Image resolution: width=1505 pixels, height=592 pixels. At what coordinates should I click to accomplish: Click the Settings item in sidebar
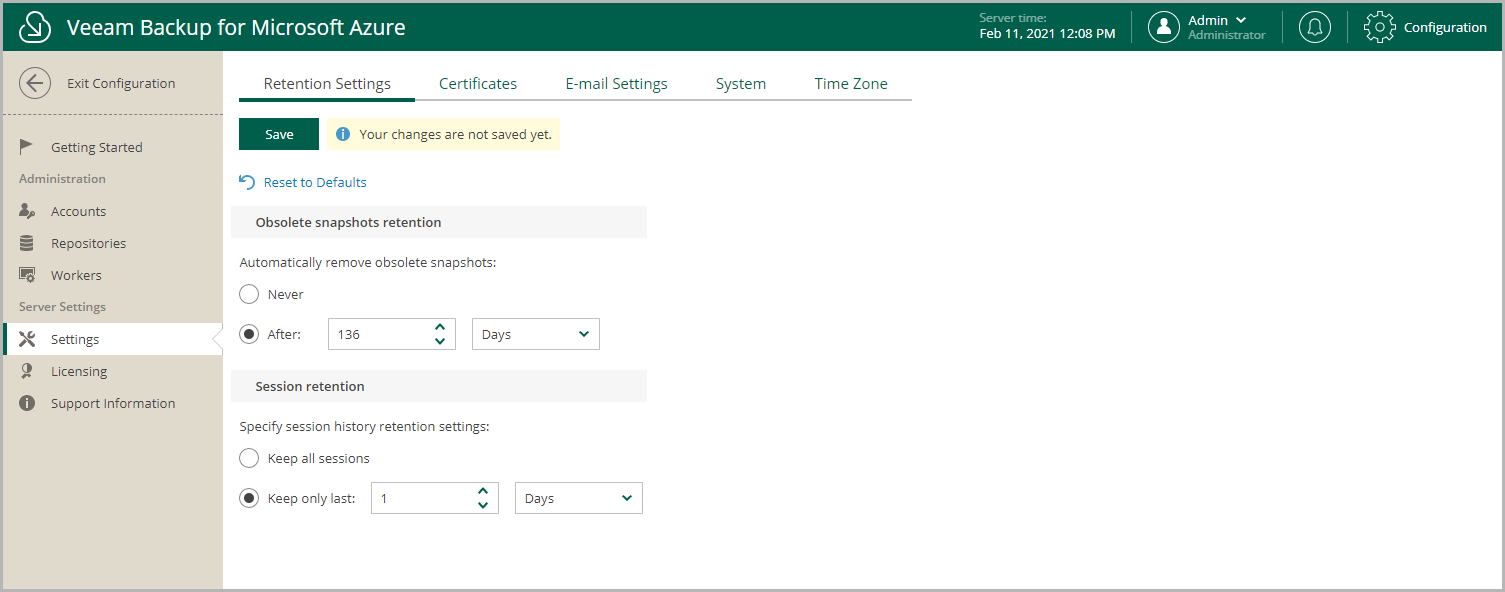click(x=112, y=339)
